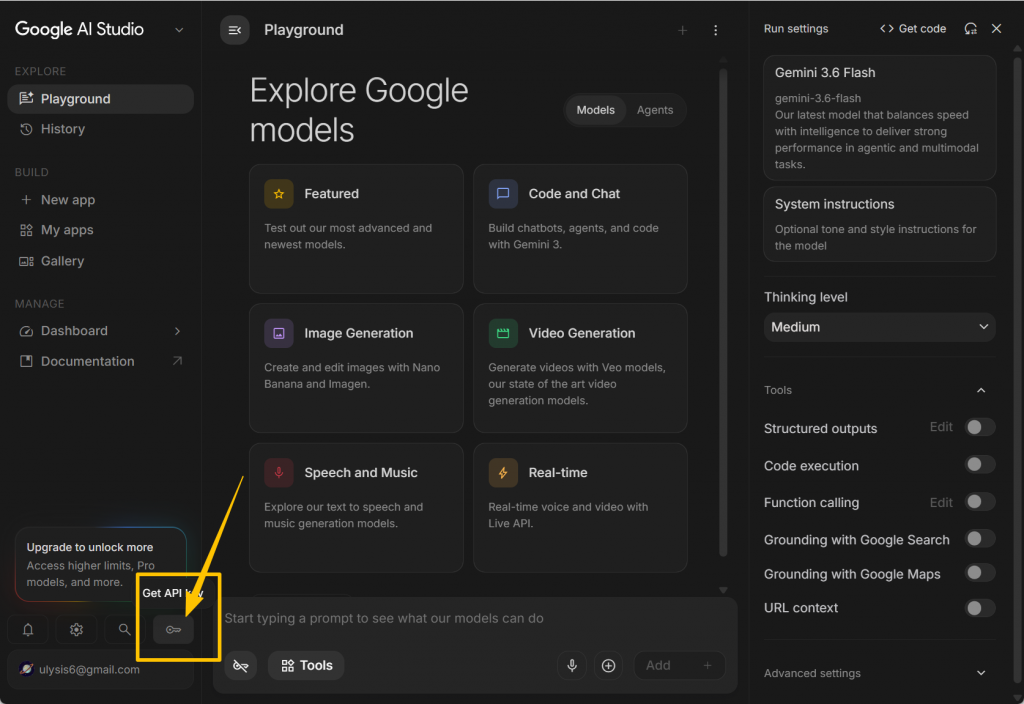
Task: Click the circled plus insert media icon
Action: click(x=608, y=665)
